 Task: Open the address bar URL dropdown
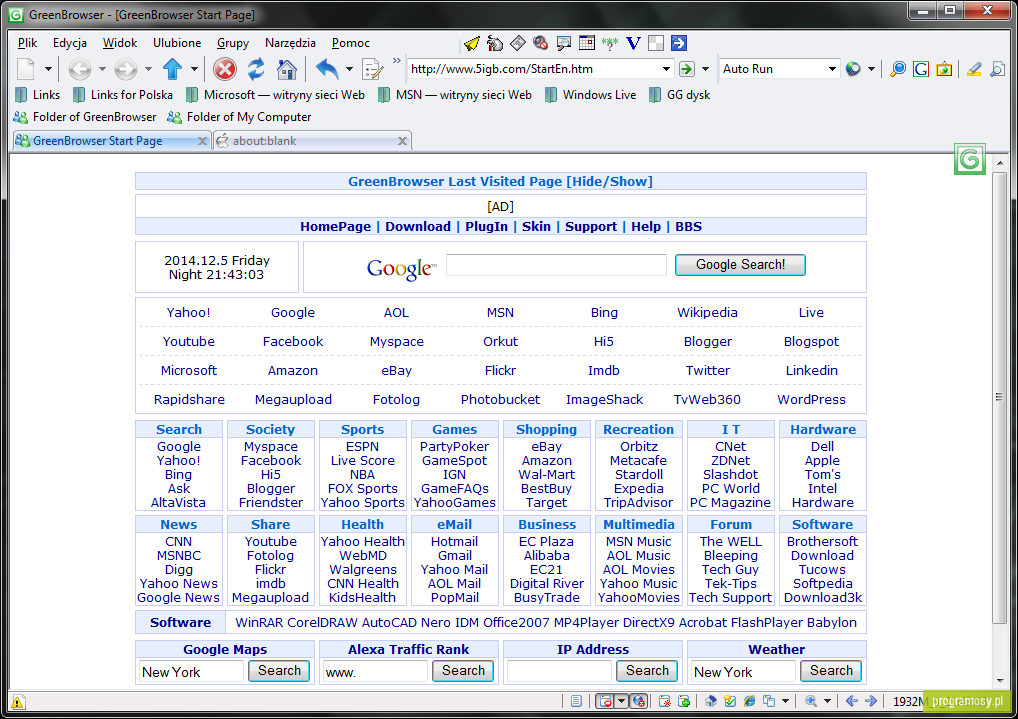pyautogui.click(x=666, y=69)
